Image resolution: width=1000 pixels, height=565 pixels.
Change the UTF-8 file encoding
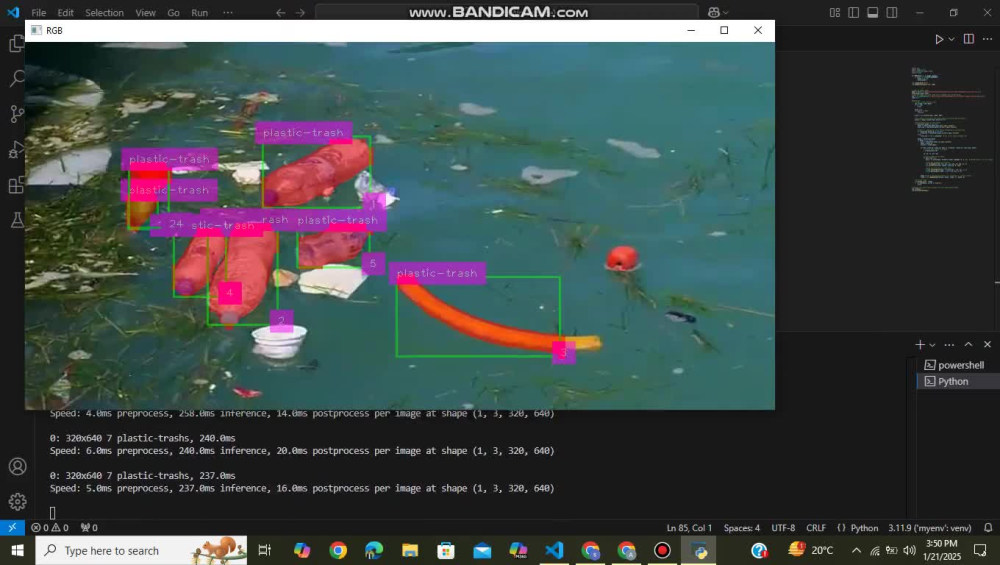pos(783,527)
